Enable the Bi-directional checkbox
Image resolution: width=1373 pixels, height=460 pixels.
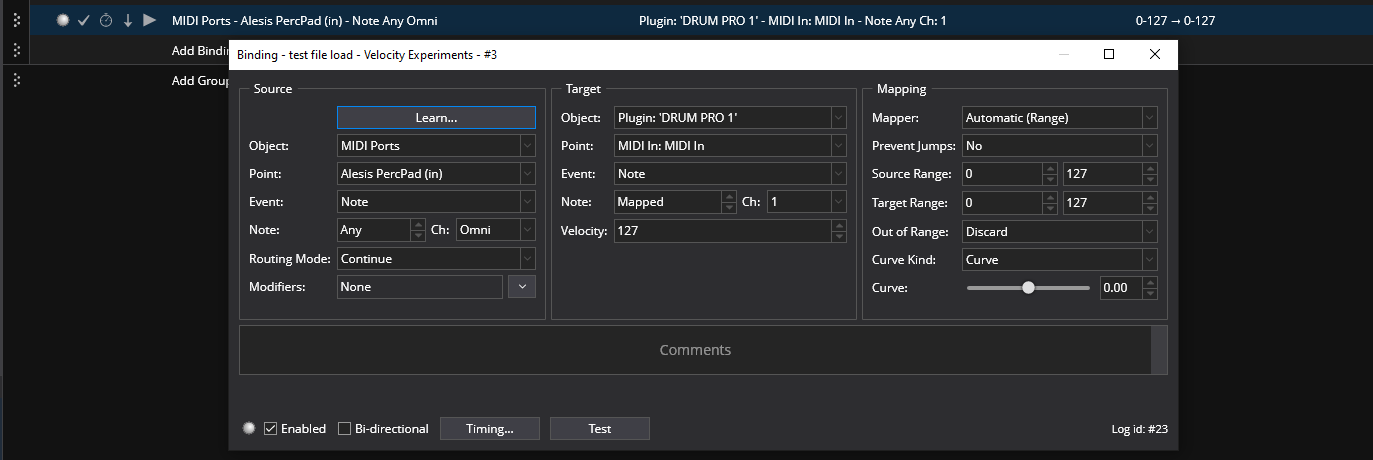(345, 428)
